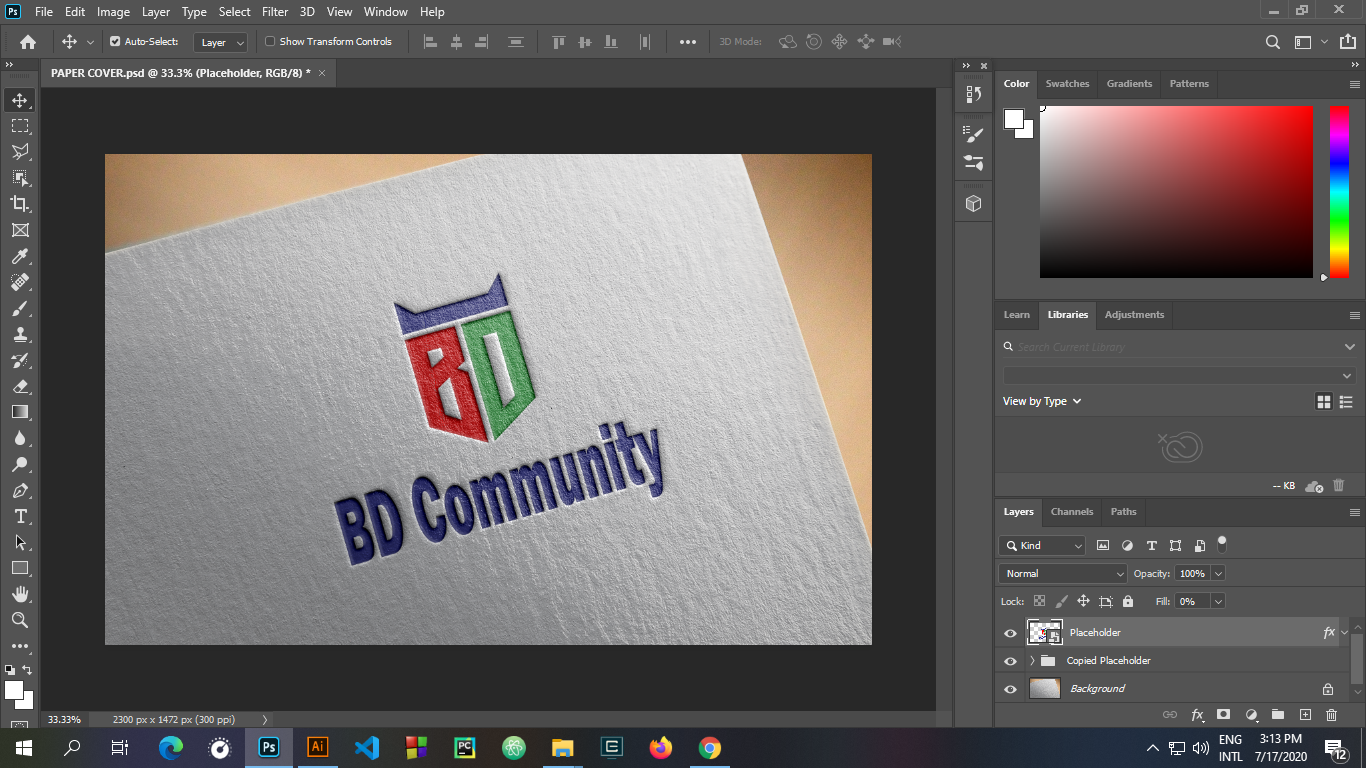Collapse the Placeholder layer effects arrow
Image resolution: width=1366 pixels, height=768 pixels.
coord(1345,633)
